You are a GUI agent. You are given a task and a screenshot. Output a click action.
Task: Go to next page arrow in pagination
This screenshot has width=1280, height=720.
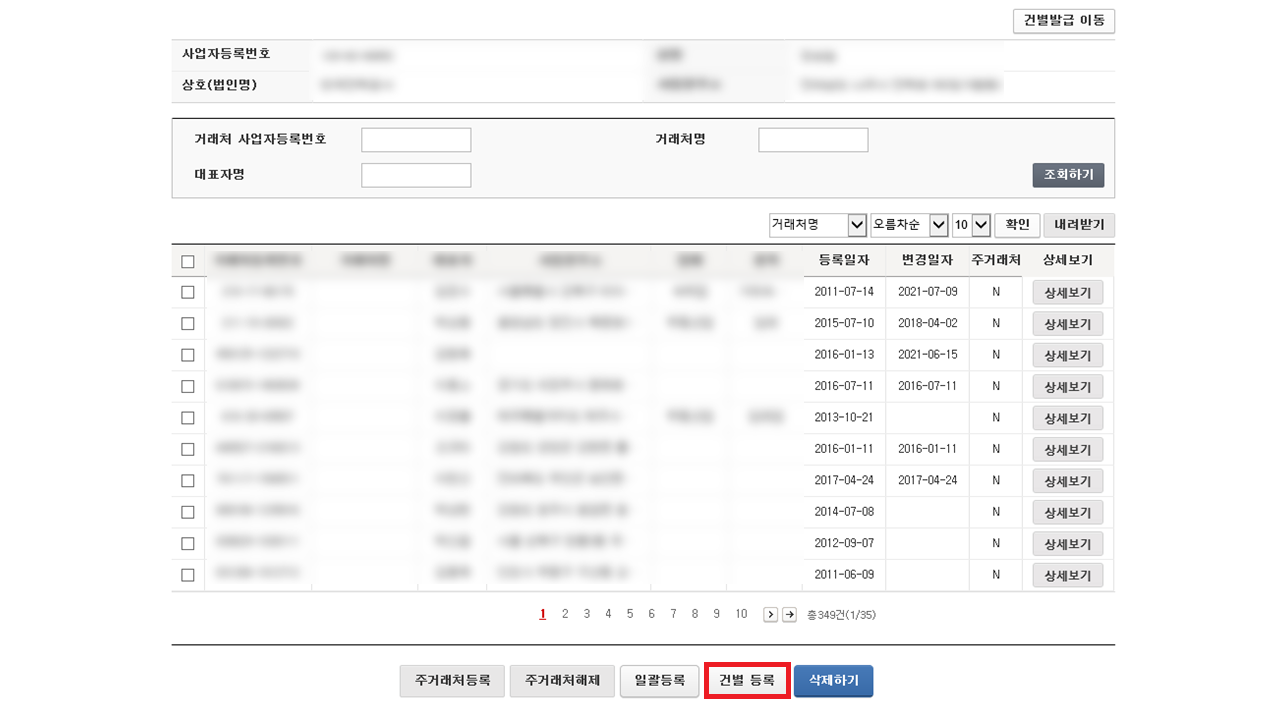[770, 614]
